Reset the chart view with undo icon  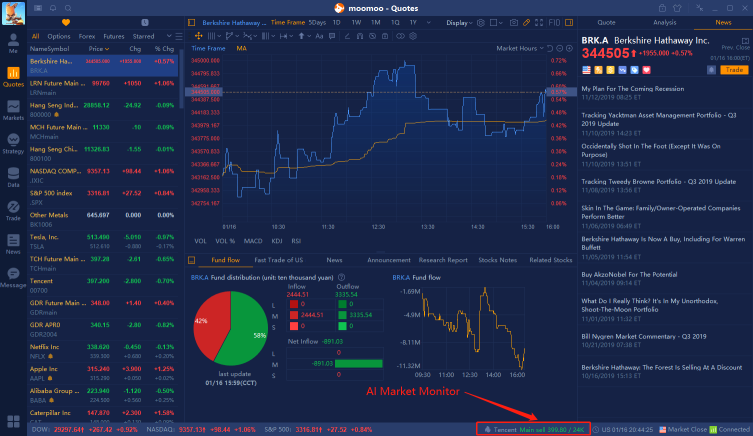(x=550, y=48)
